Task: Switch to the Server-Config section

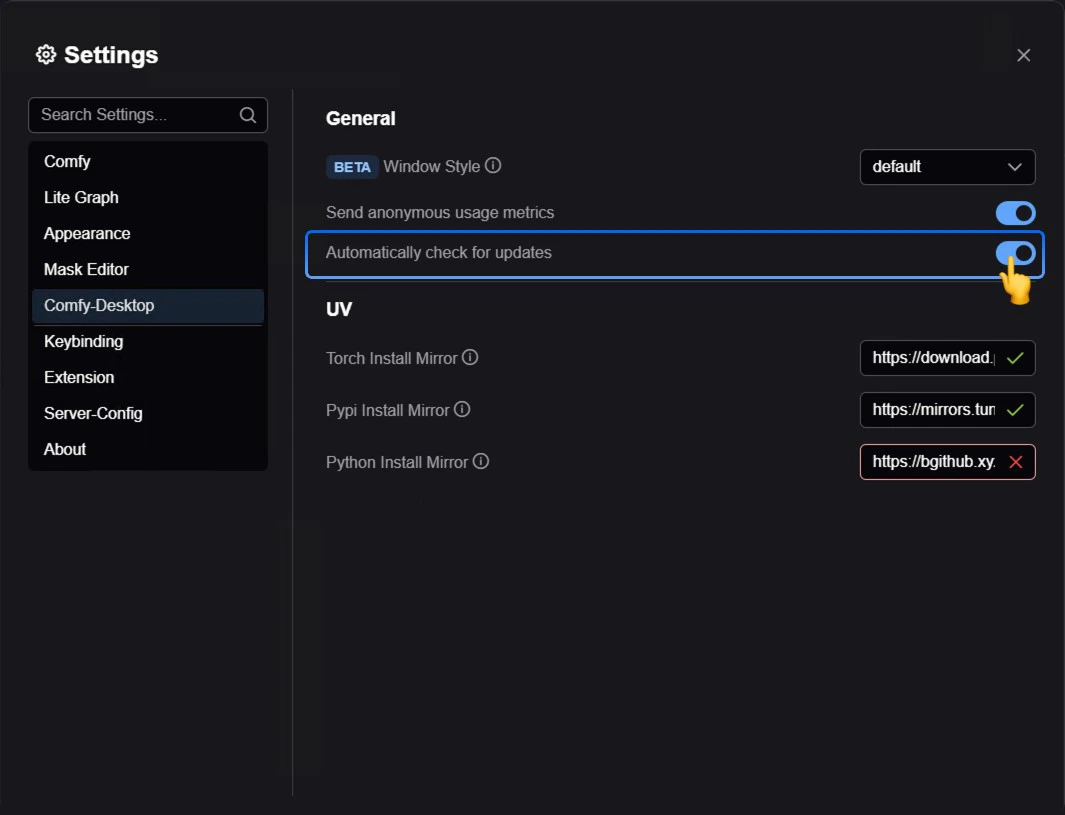Action: coord(93,413)
